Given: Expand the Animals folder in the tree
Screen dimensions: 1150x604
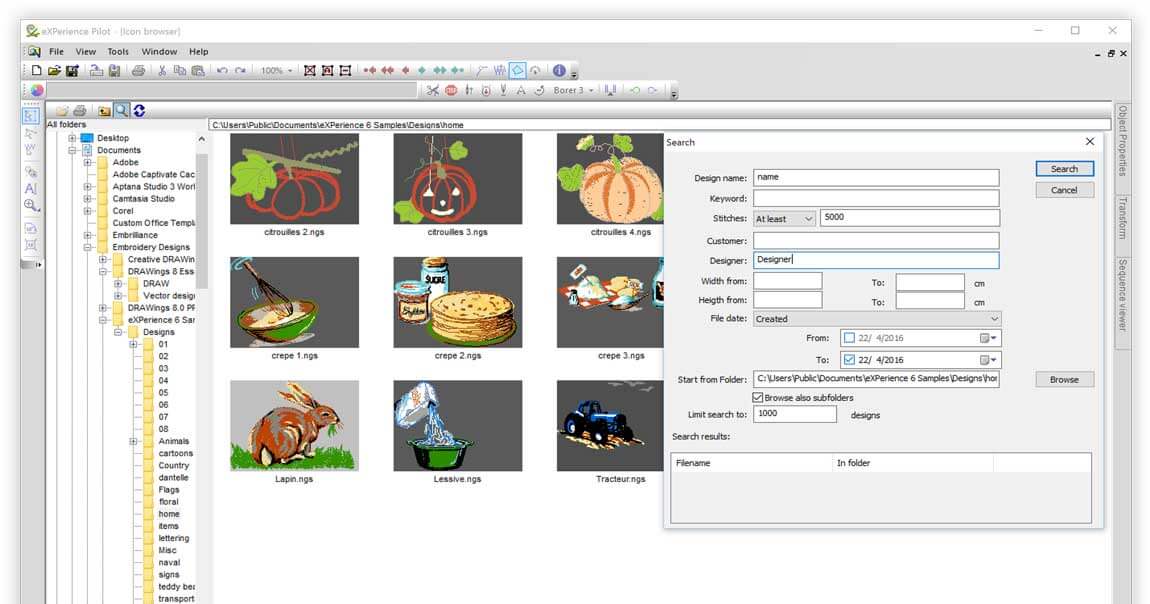Looking at the screenshot, I should [133, 440].
